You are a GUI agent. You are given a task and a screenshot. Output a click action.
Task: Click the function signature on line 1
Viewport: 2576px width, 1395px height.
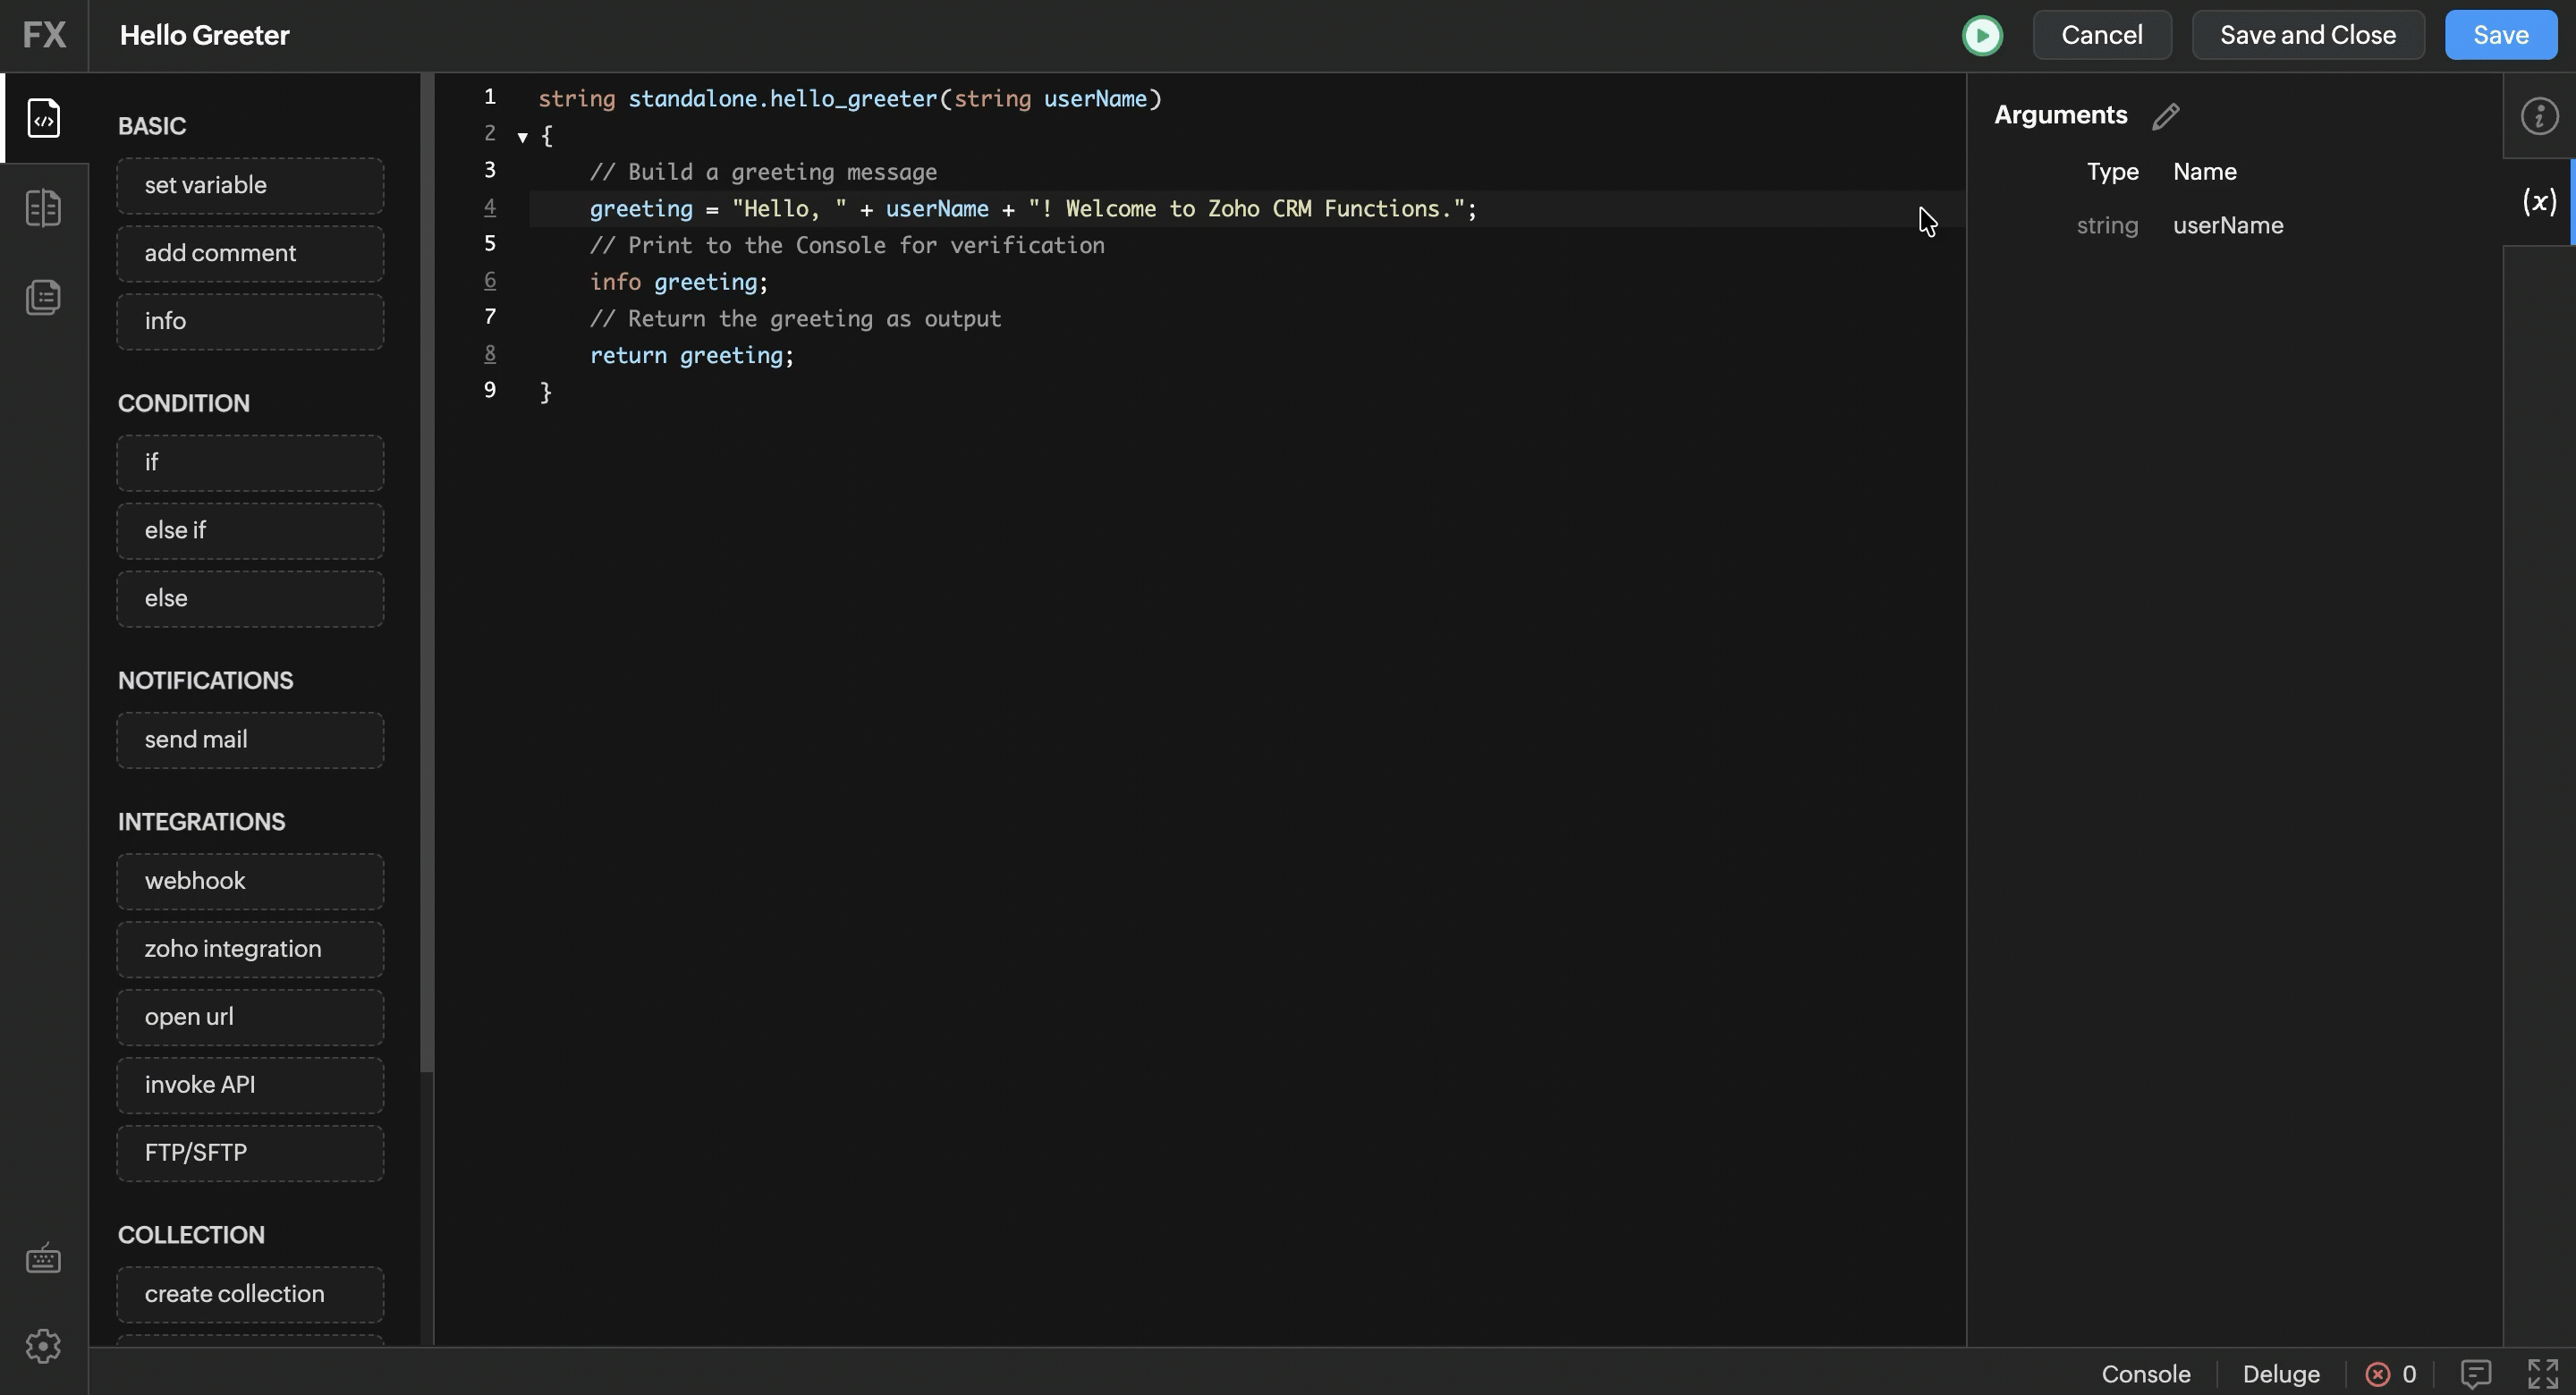(x=850, y=99)
